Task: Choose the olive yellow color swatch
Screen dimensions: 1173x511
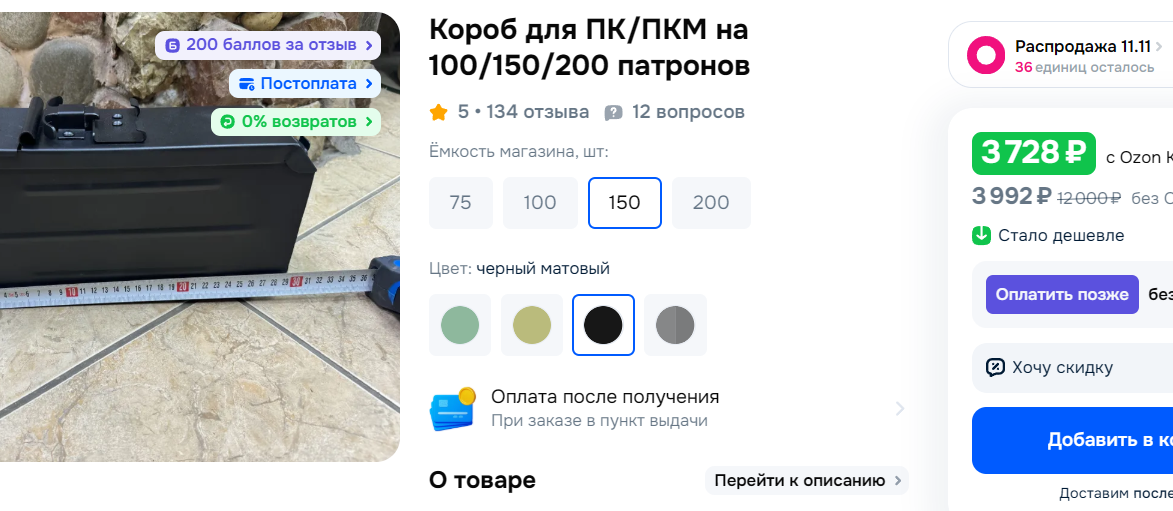Action: tap(532, 325)
